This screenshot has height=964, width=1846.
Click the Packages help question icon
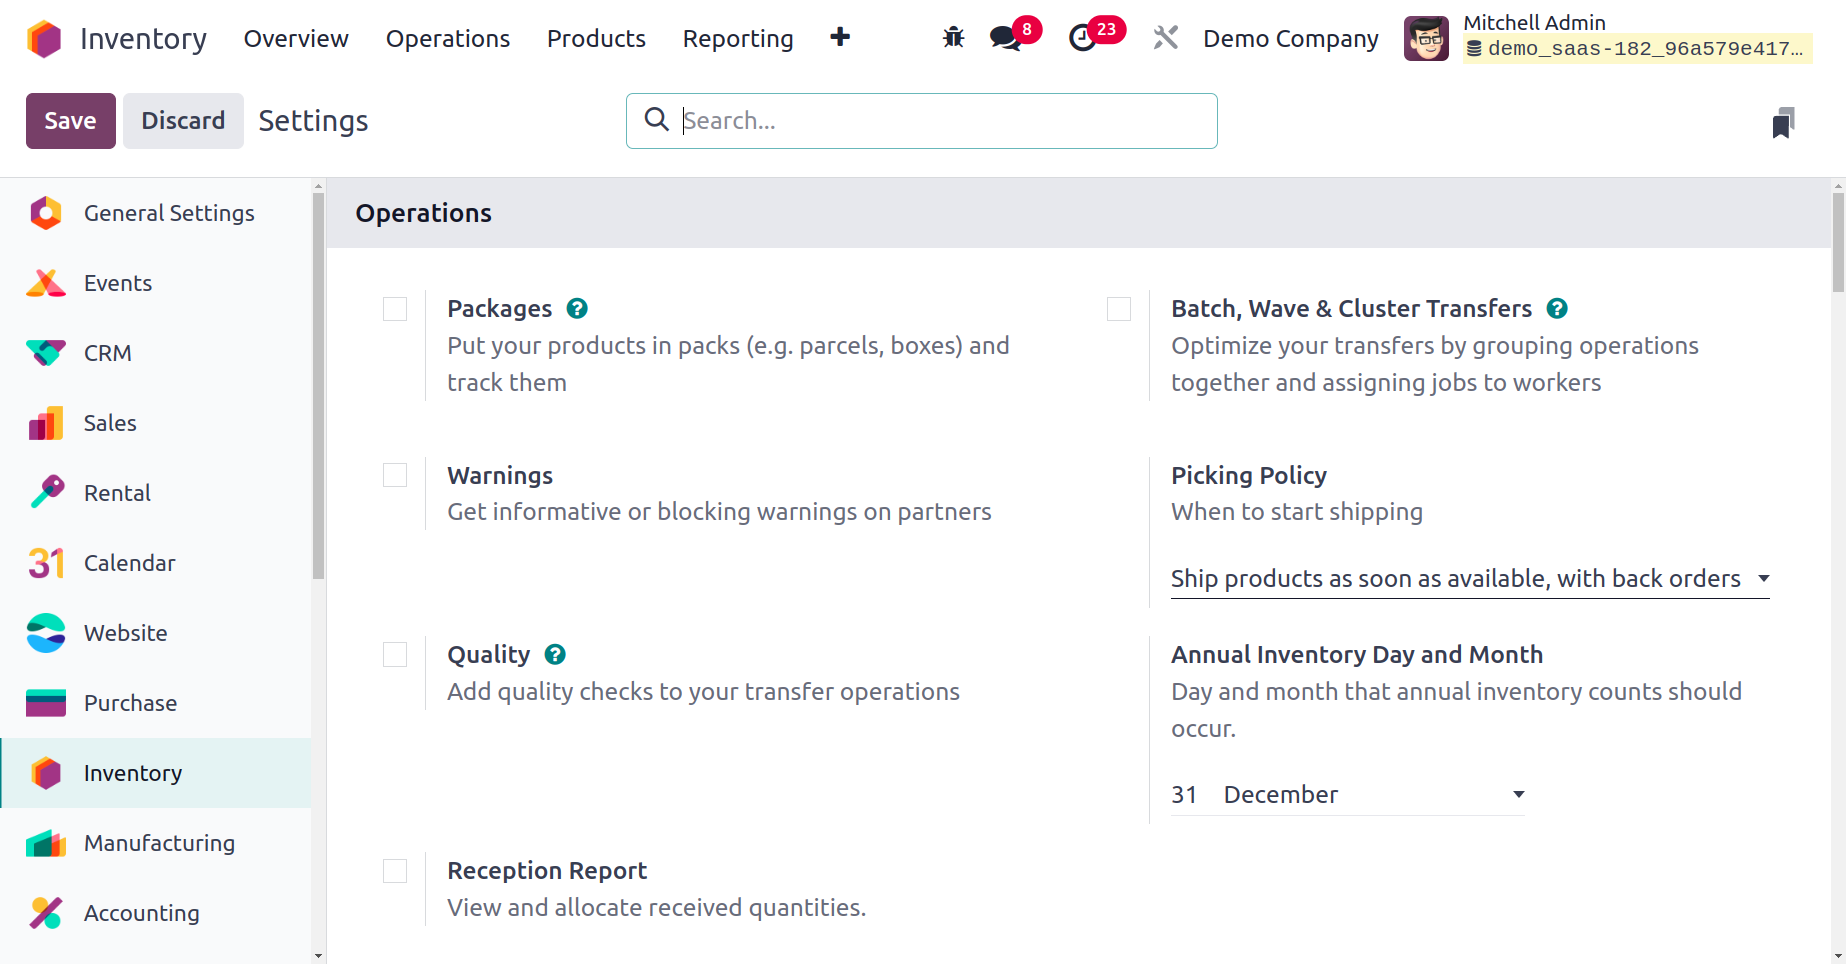pyautogui.click(x=577, y=309)
